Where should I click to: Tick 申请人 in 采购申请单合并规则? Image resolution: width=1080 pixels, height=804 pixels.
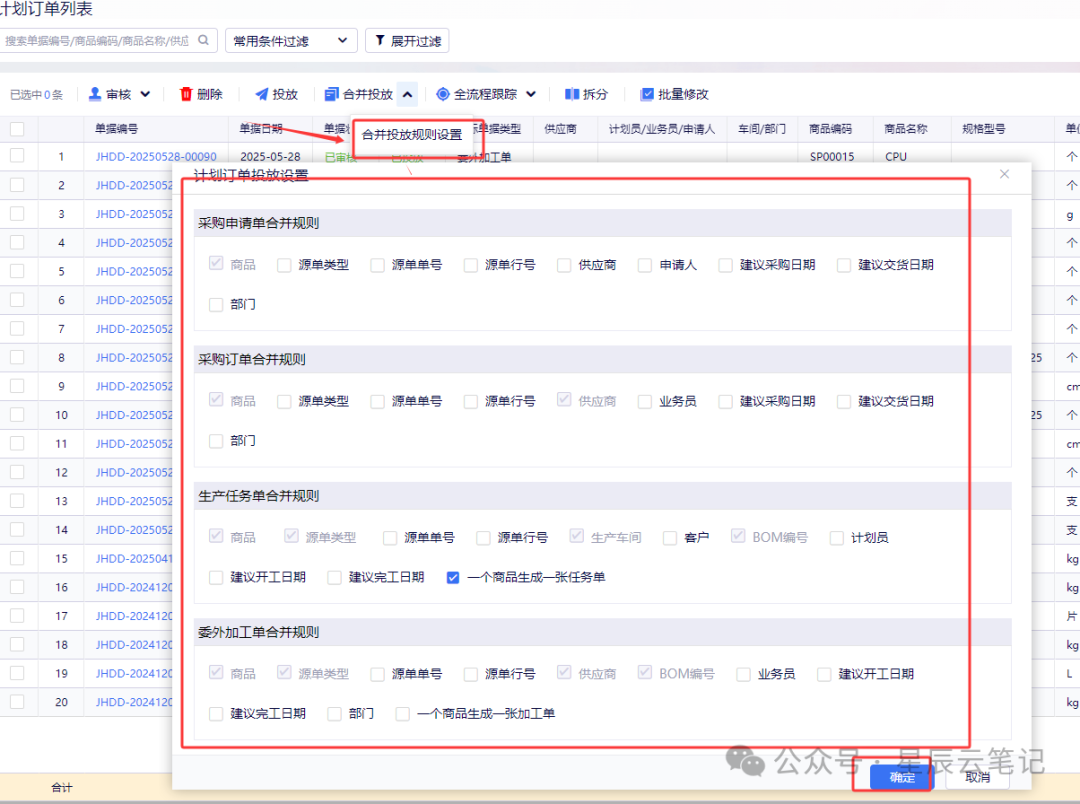(x=645, y=265)
